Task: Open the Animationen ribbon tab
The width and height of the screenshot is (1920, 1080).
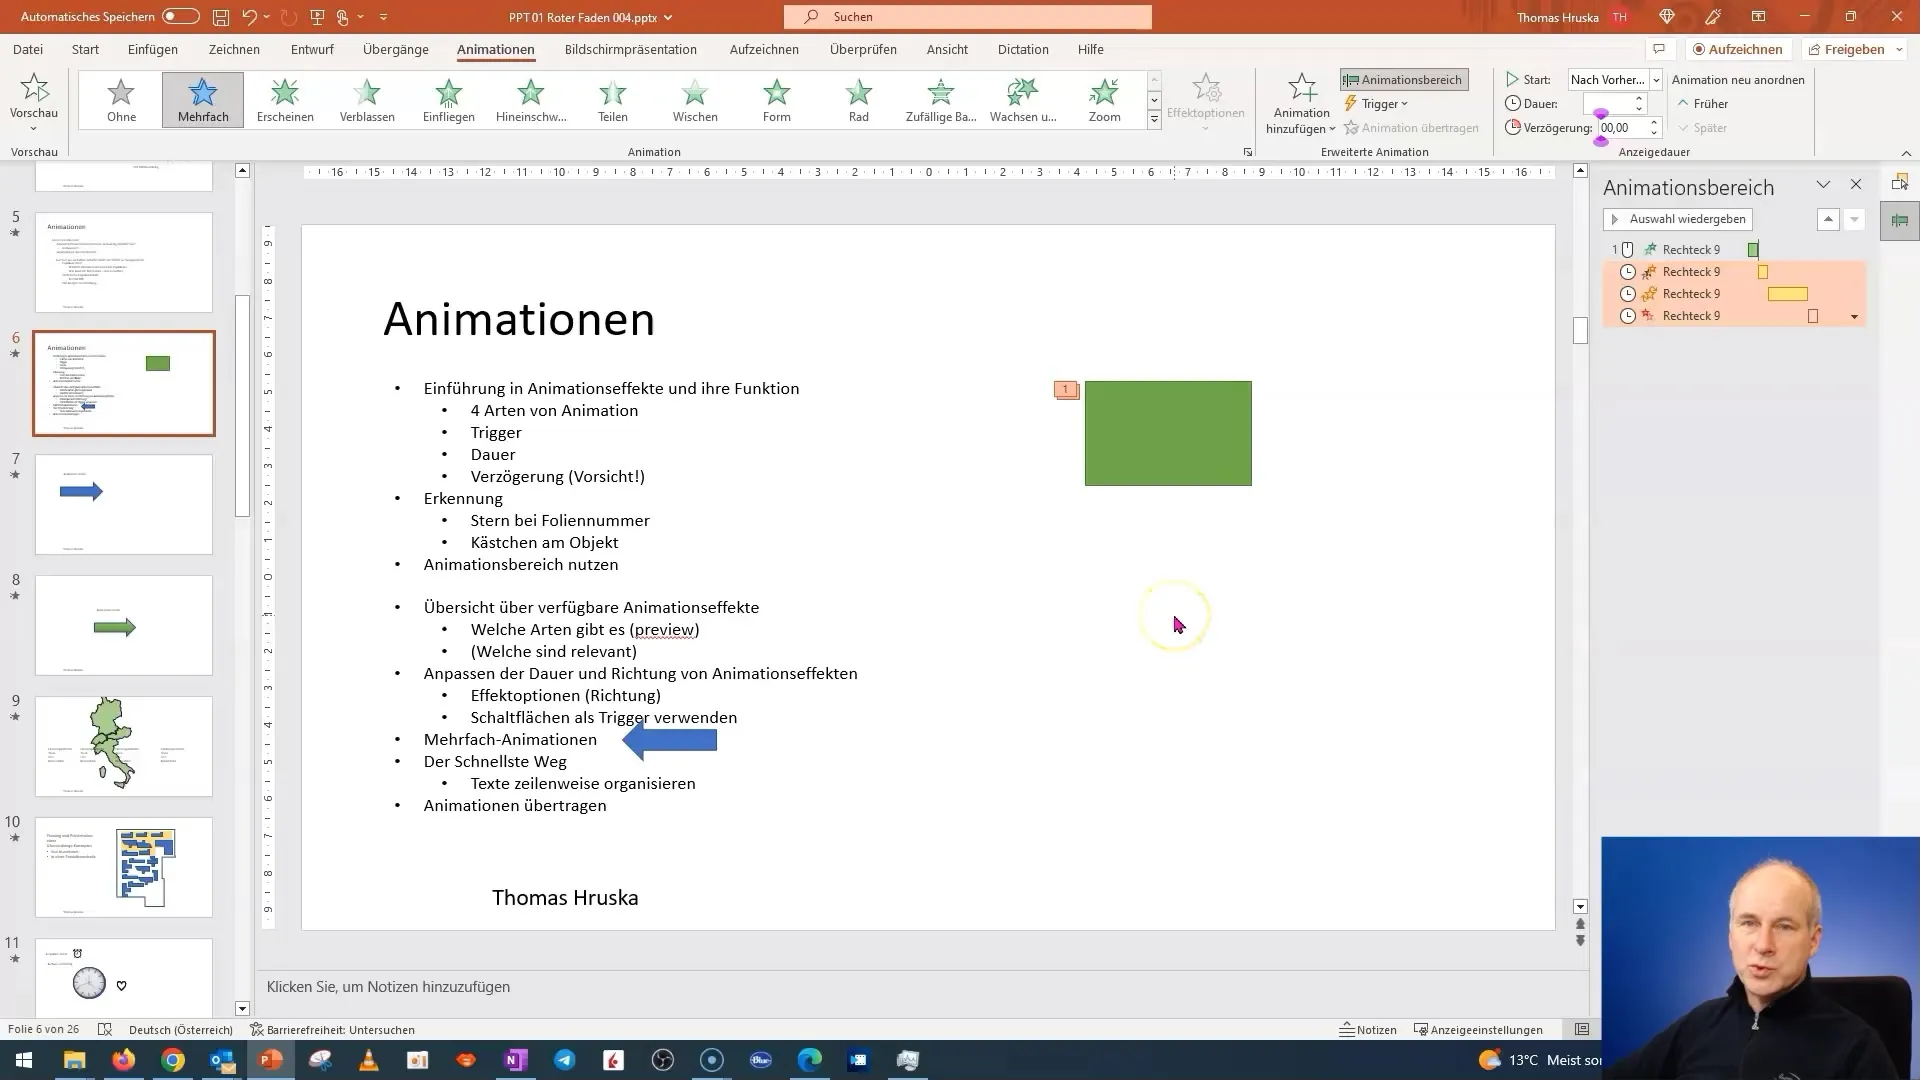Action: [496, 49]
